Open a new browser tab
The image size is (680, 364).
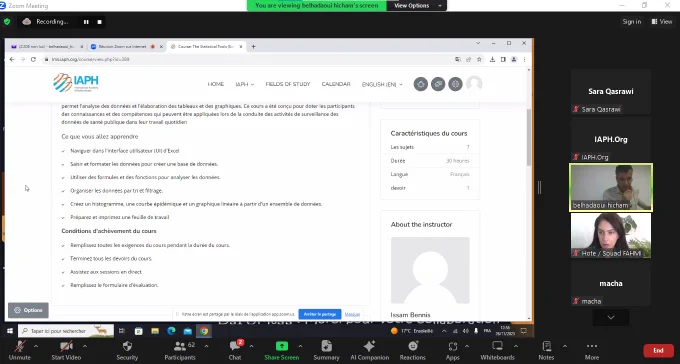click(x=253, y=46)
